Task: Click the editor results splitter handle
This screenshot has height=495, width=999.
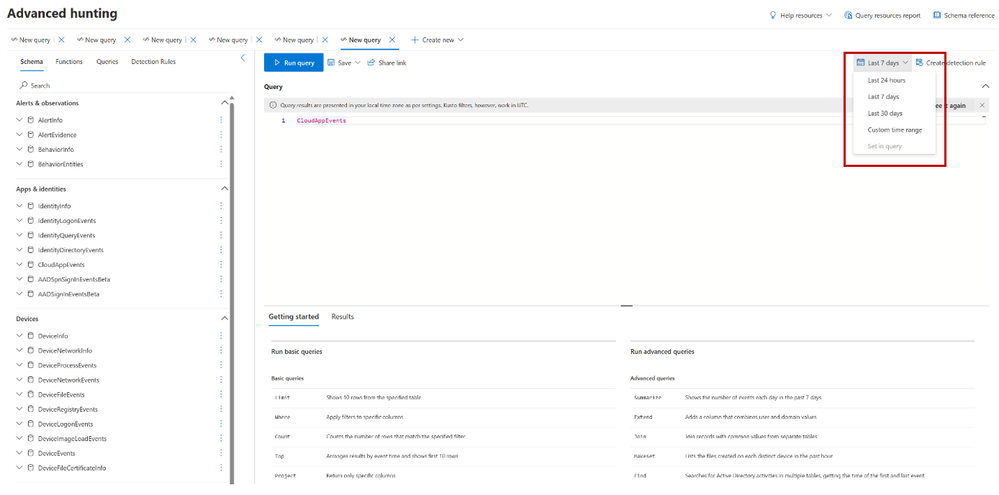Action: pos(626,306)
